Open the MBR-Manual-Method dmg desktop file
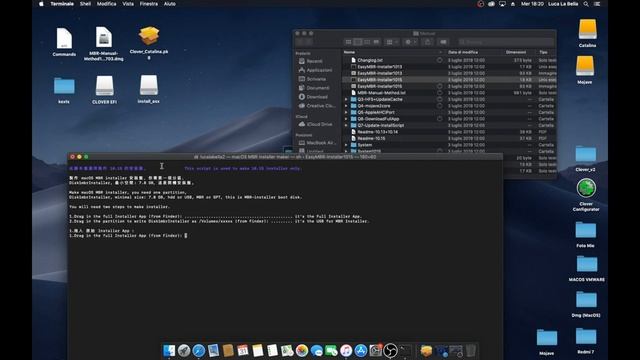Viewport: 640px width, 360px height. pos(104,38)
